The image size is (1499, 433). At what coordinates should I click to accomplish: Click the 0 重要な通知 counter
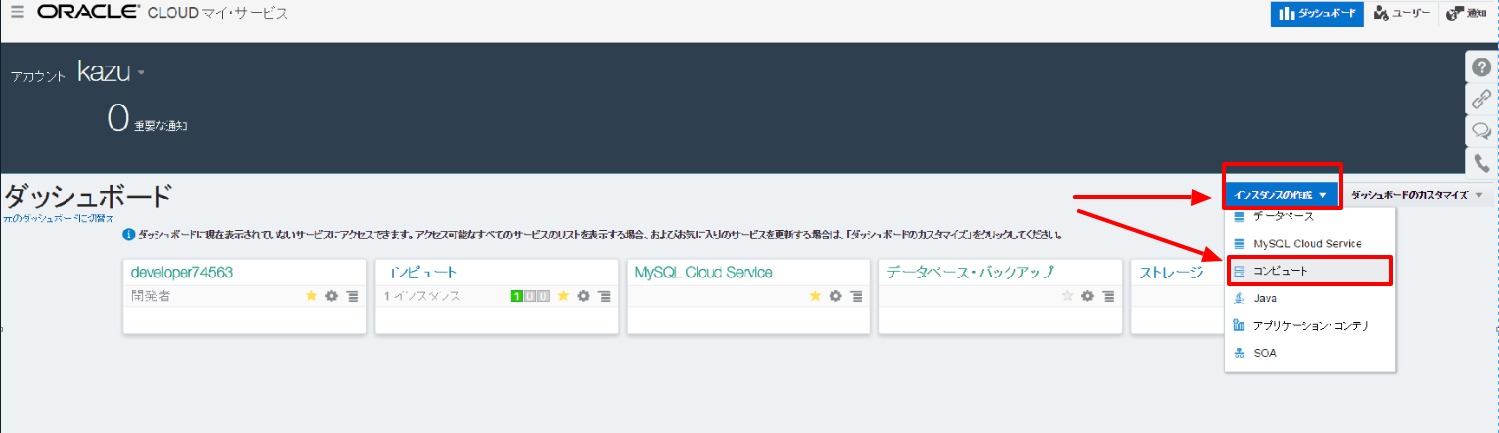[148, 121]
